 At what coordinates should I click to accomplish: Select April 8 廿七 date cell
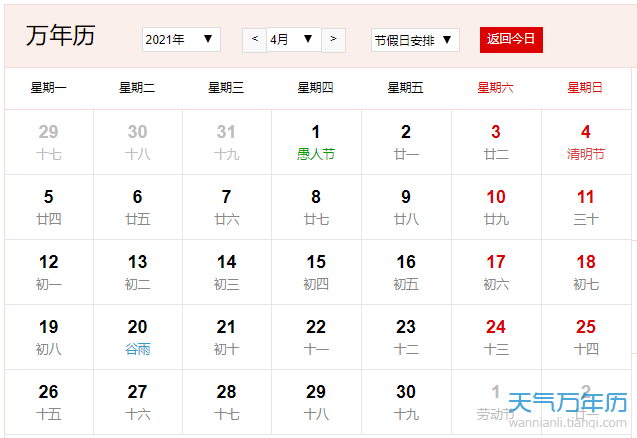point(316,207)
